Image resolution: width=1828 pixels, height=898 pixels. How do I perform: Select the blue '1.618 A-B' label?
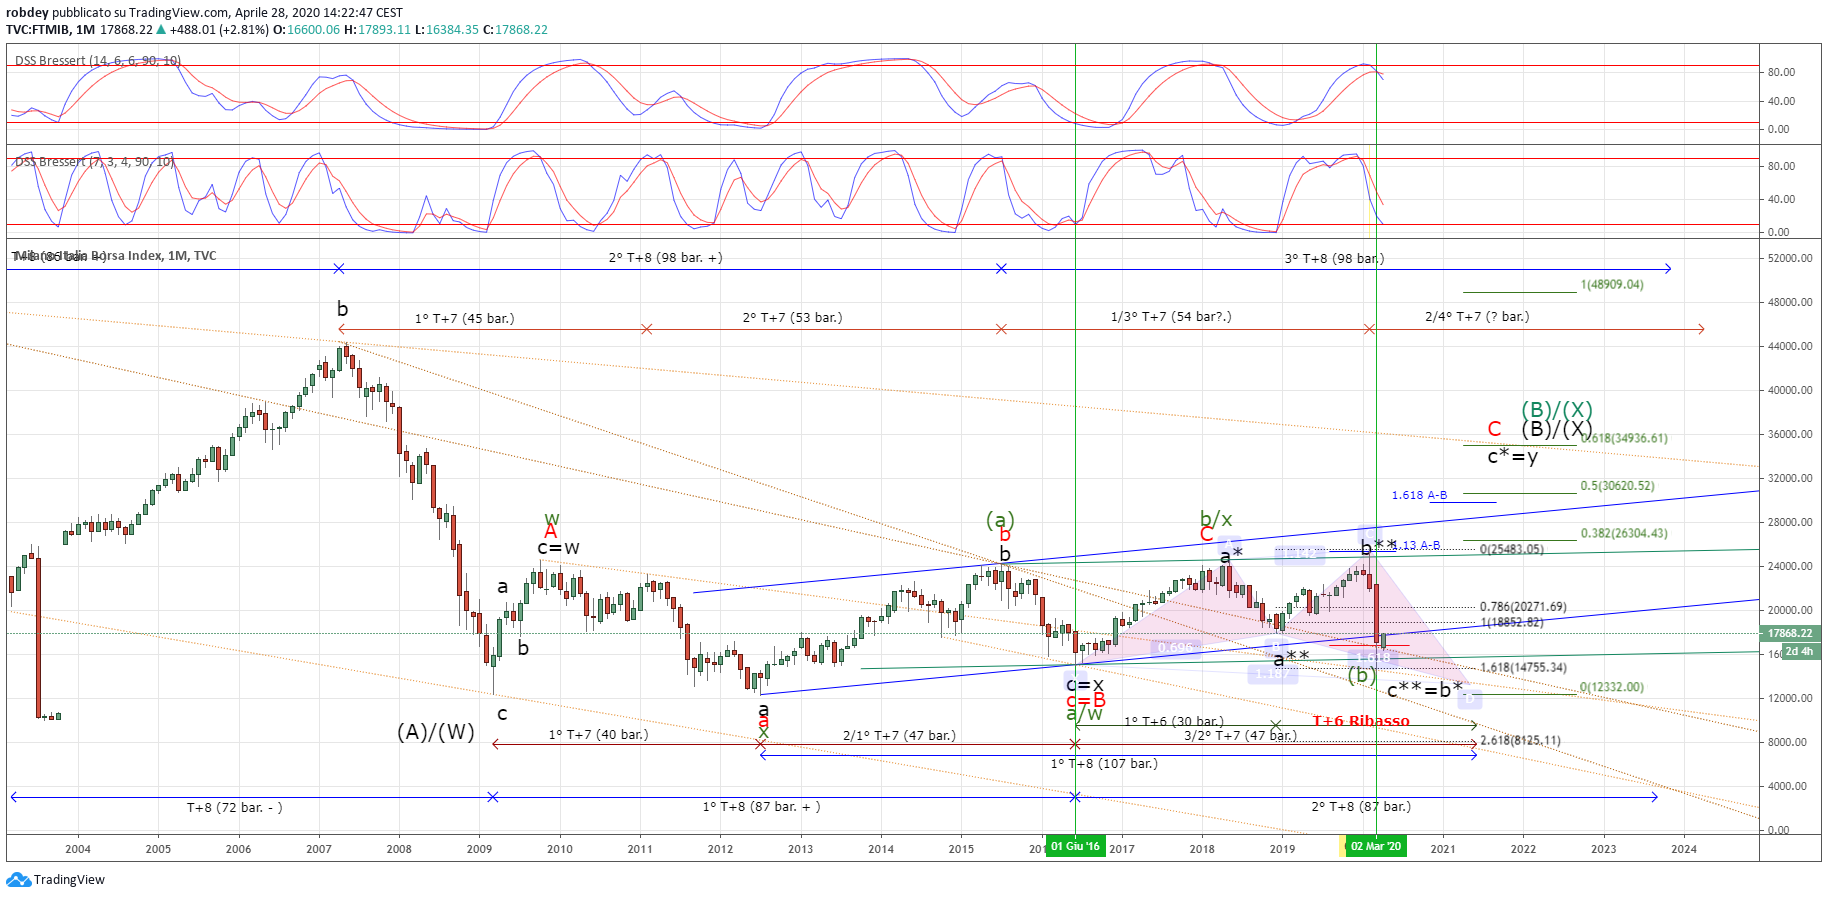coord(1419,496)
